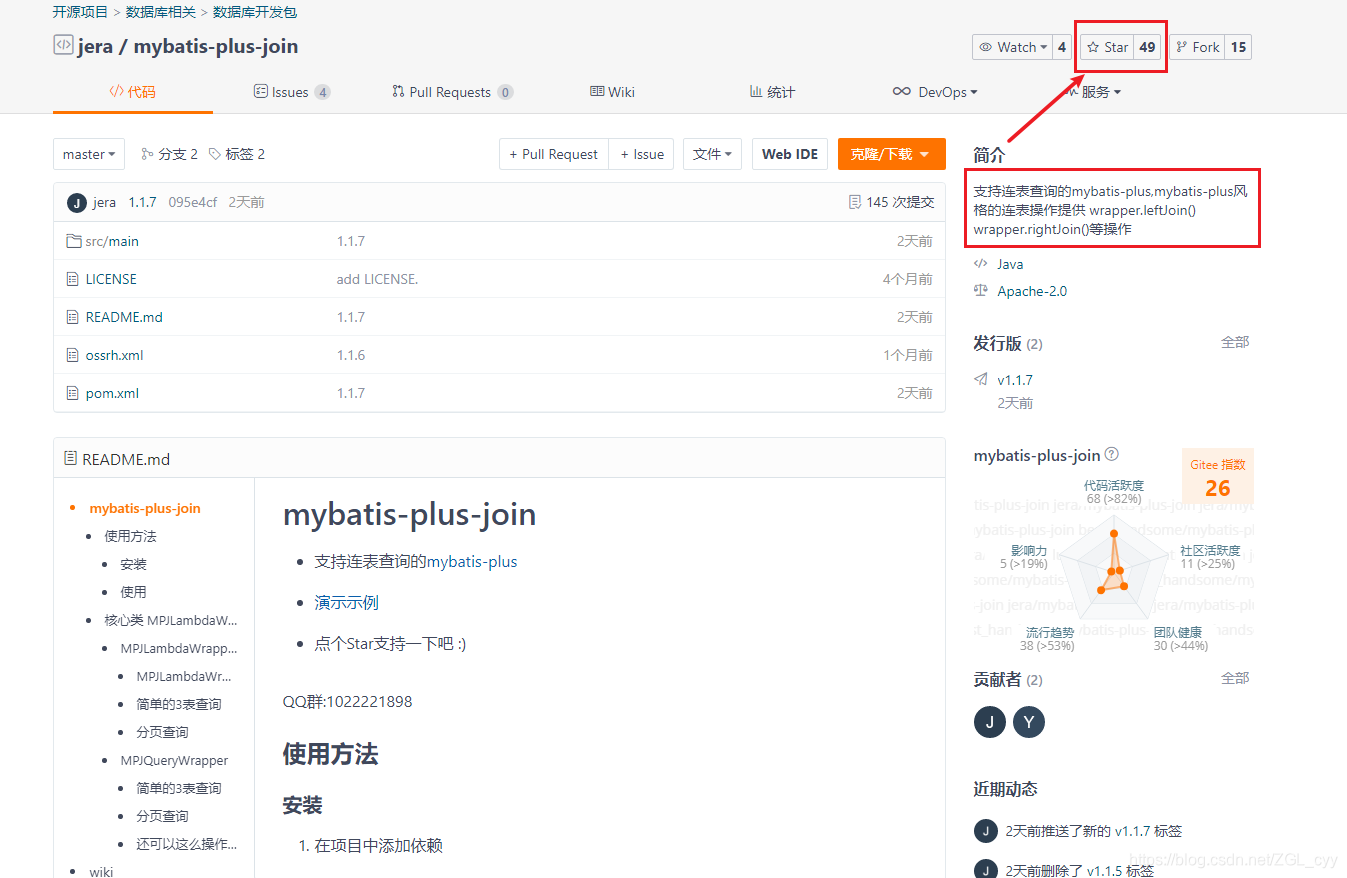
Task: Click the src/main folder icon
Action: pos(72,241)
